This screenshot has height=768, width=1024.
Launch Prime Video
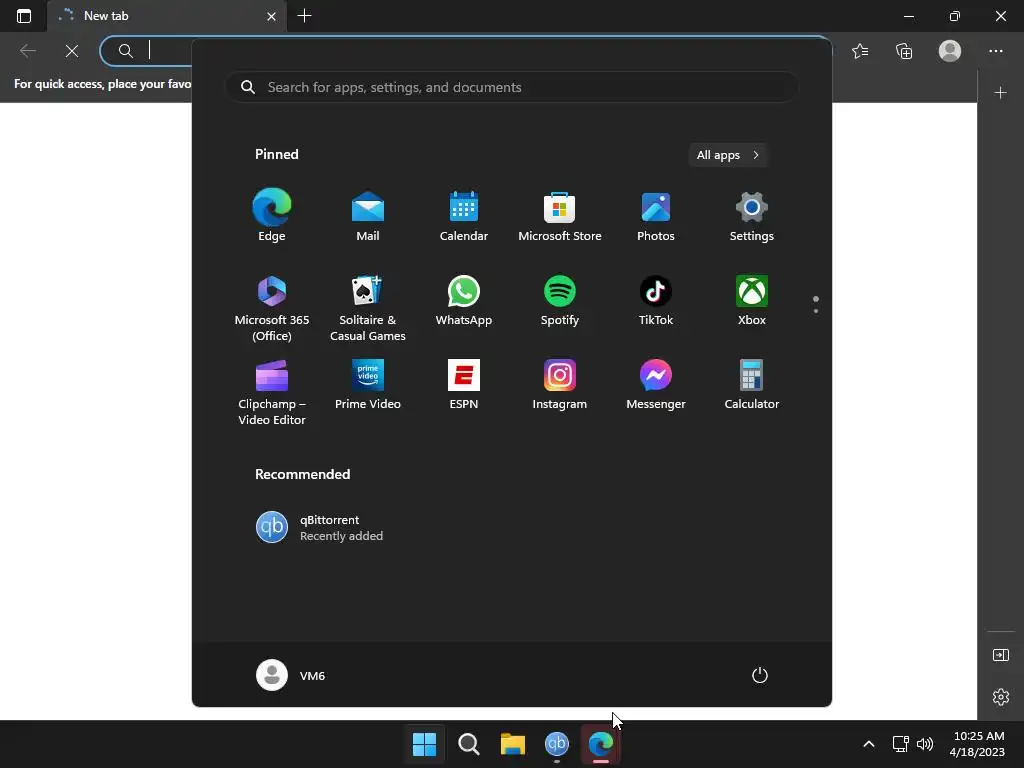tap(368, 384)
